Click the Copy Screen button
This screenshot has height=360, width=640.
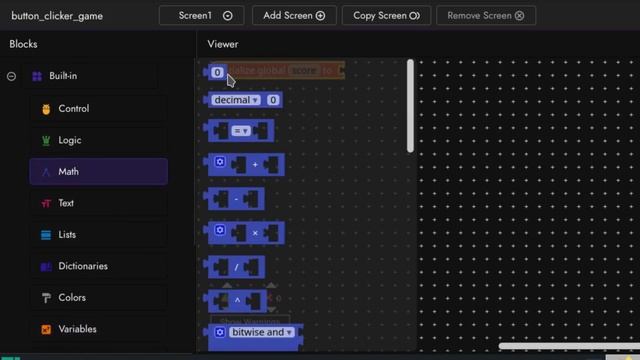[x=386, y=16]
